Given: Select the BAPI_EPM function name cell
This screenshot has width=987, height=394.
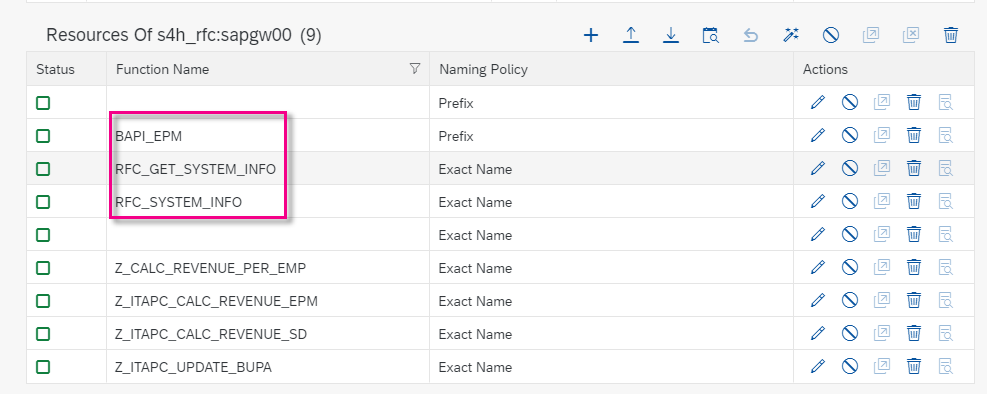Looking at the screenshot, I should [x=268, y=135].
